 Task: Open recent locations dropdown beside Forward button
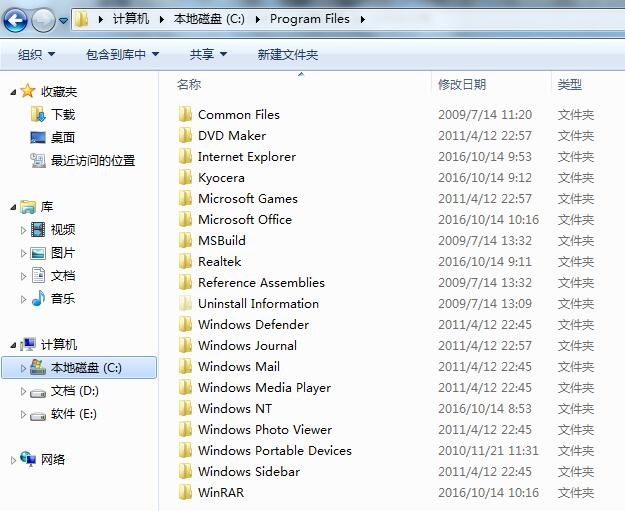63,20
